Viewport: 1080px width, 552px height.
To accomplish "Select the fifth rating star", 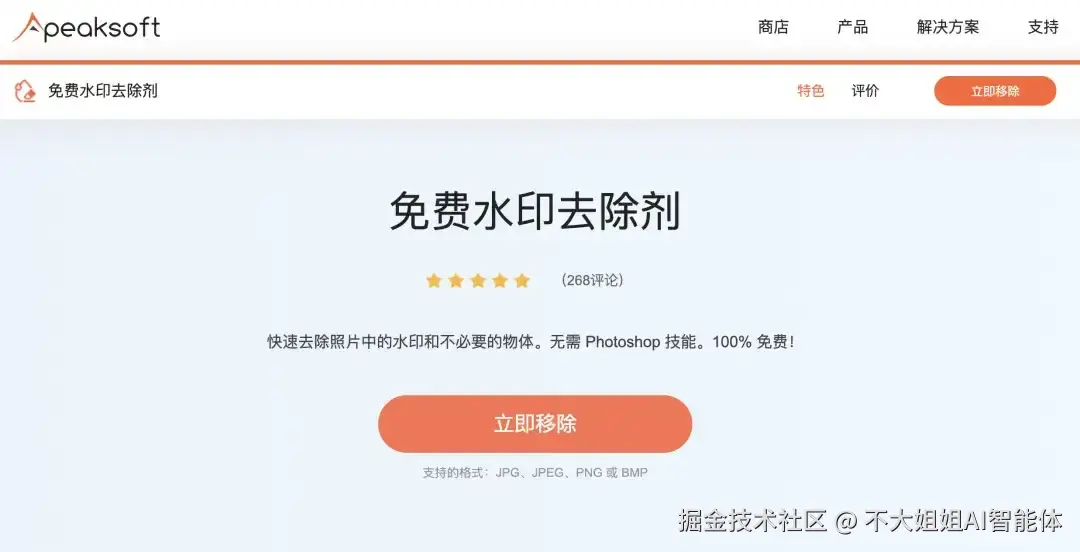I will [x=522, y=280].
